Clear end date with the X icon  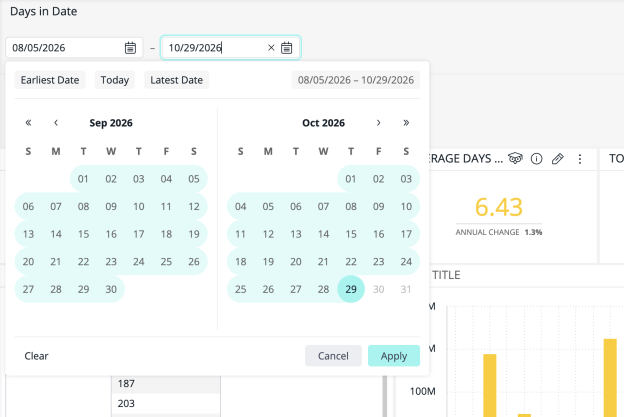[x=271, y=48]
